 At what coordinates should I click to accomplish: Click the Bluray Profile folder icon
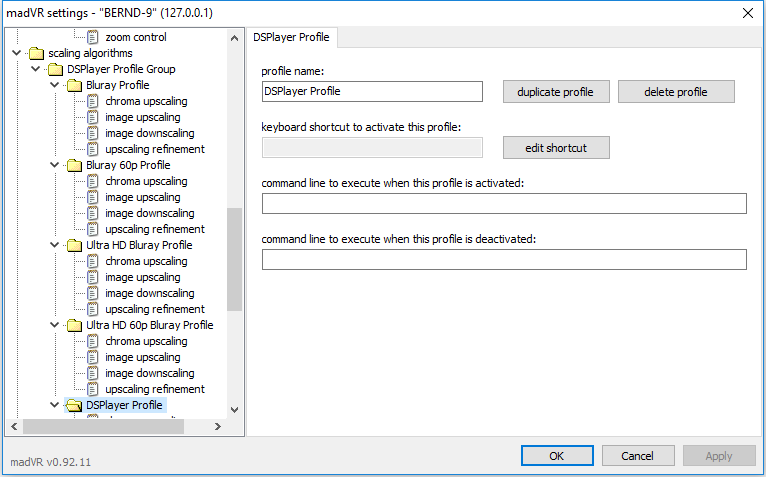coord(74,86)
